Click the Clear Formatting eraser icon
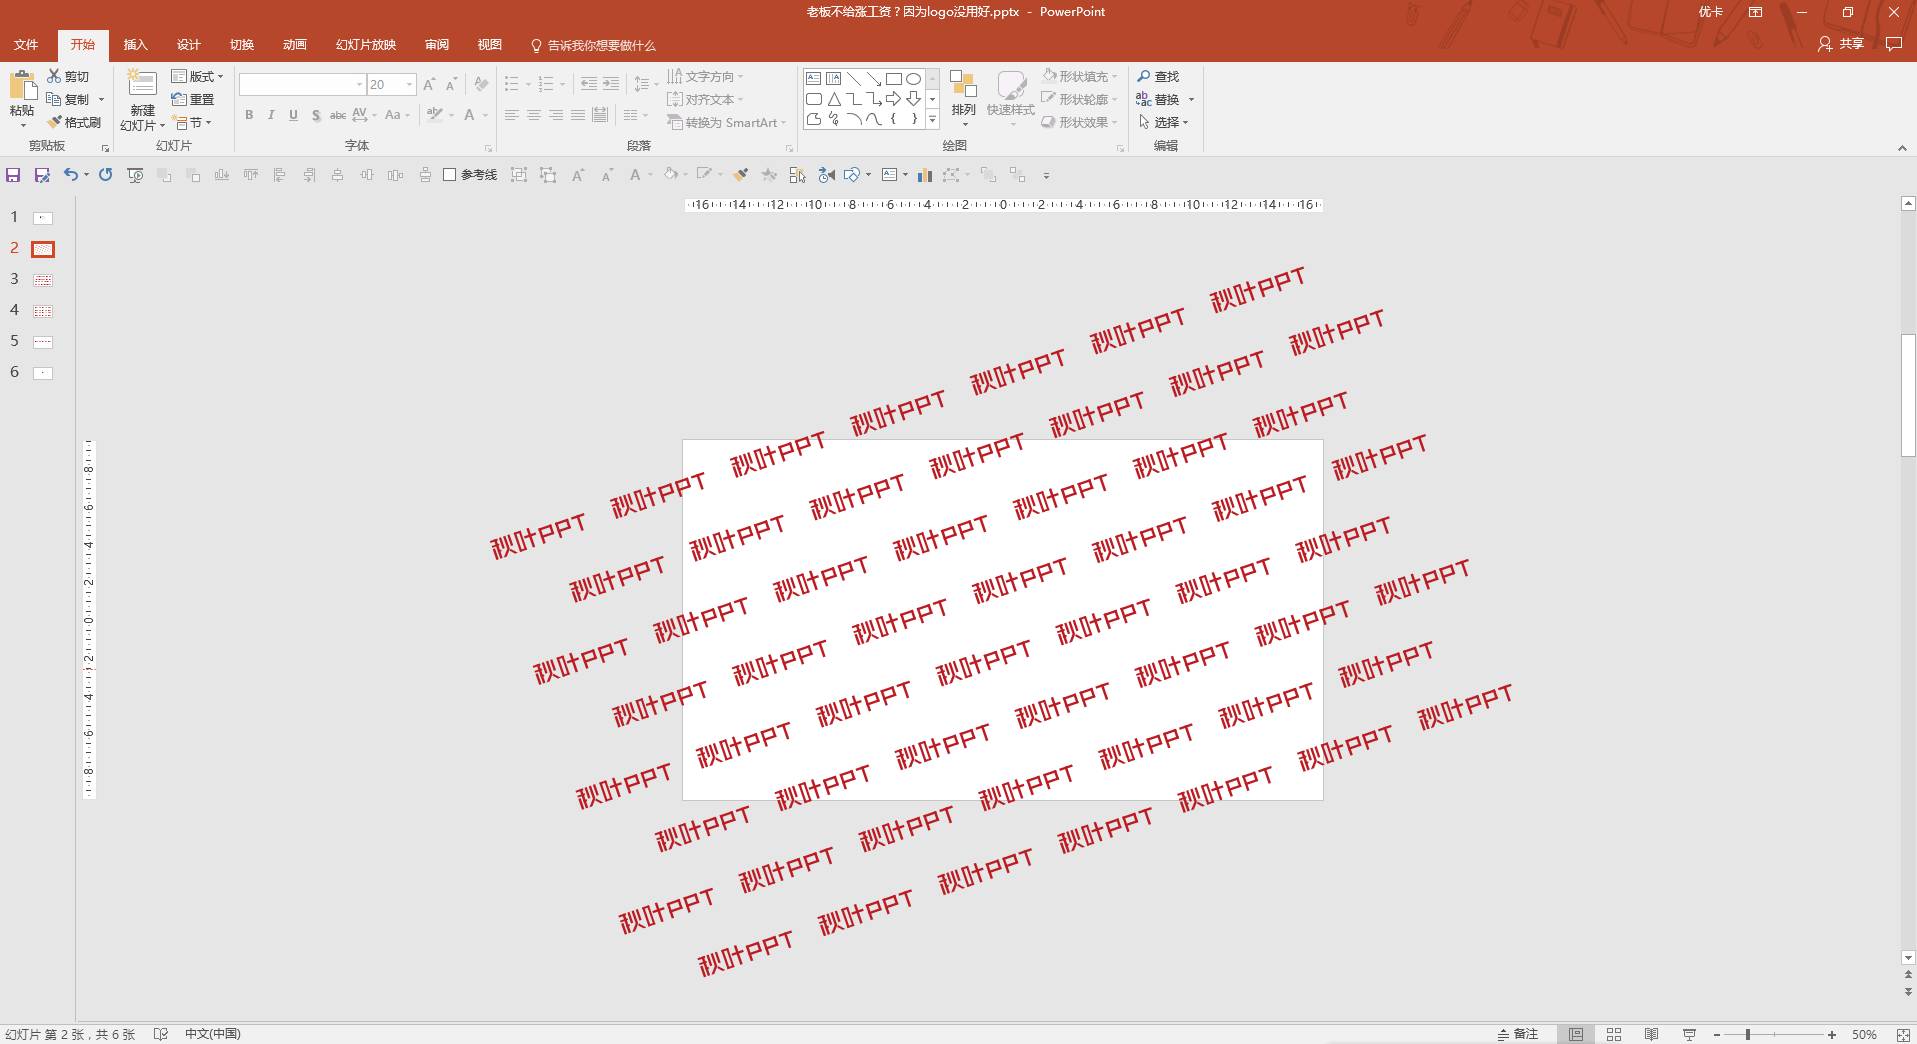This screenshot has height=1044, width=1917. point(481,85)
